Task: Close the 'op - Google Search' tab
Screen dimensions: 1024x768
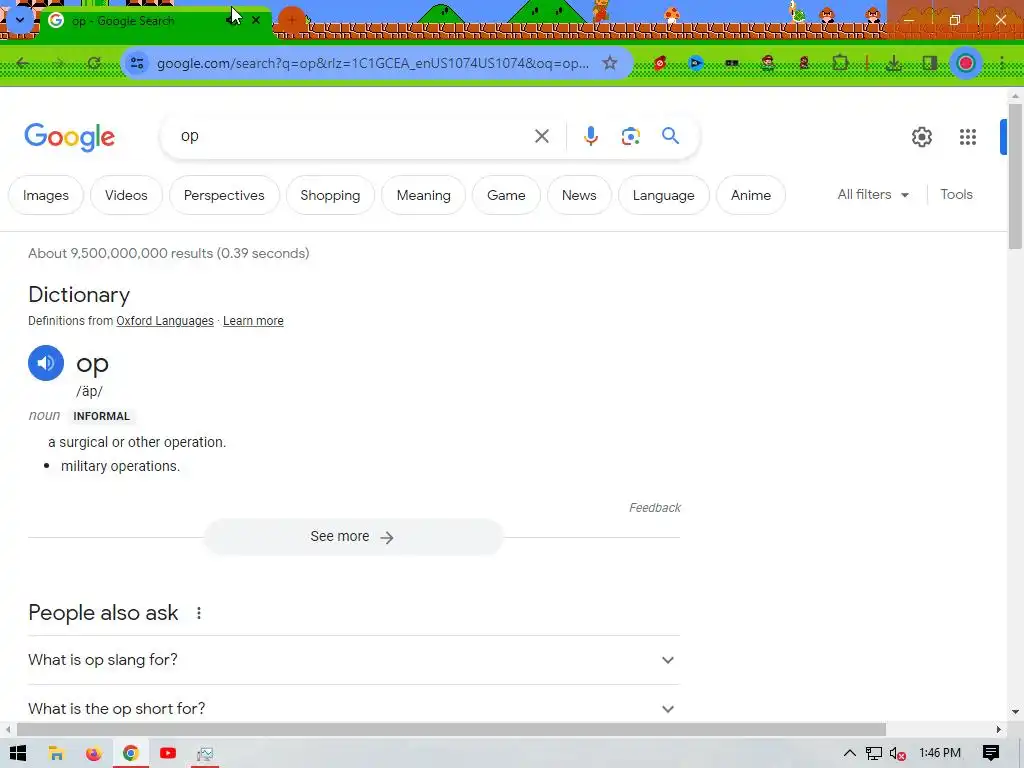Action: pyautogui.click(x=256, y=20)
